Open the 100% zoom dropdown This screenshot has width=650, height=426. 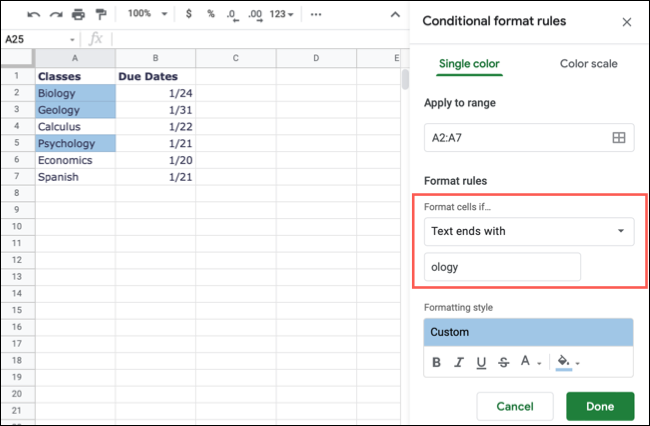click(x=145, y=15)
